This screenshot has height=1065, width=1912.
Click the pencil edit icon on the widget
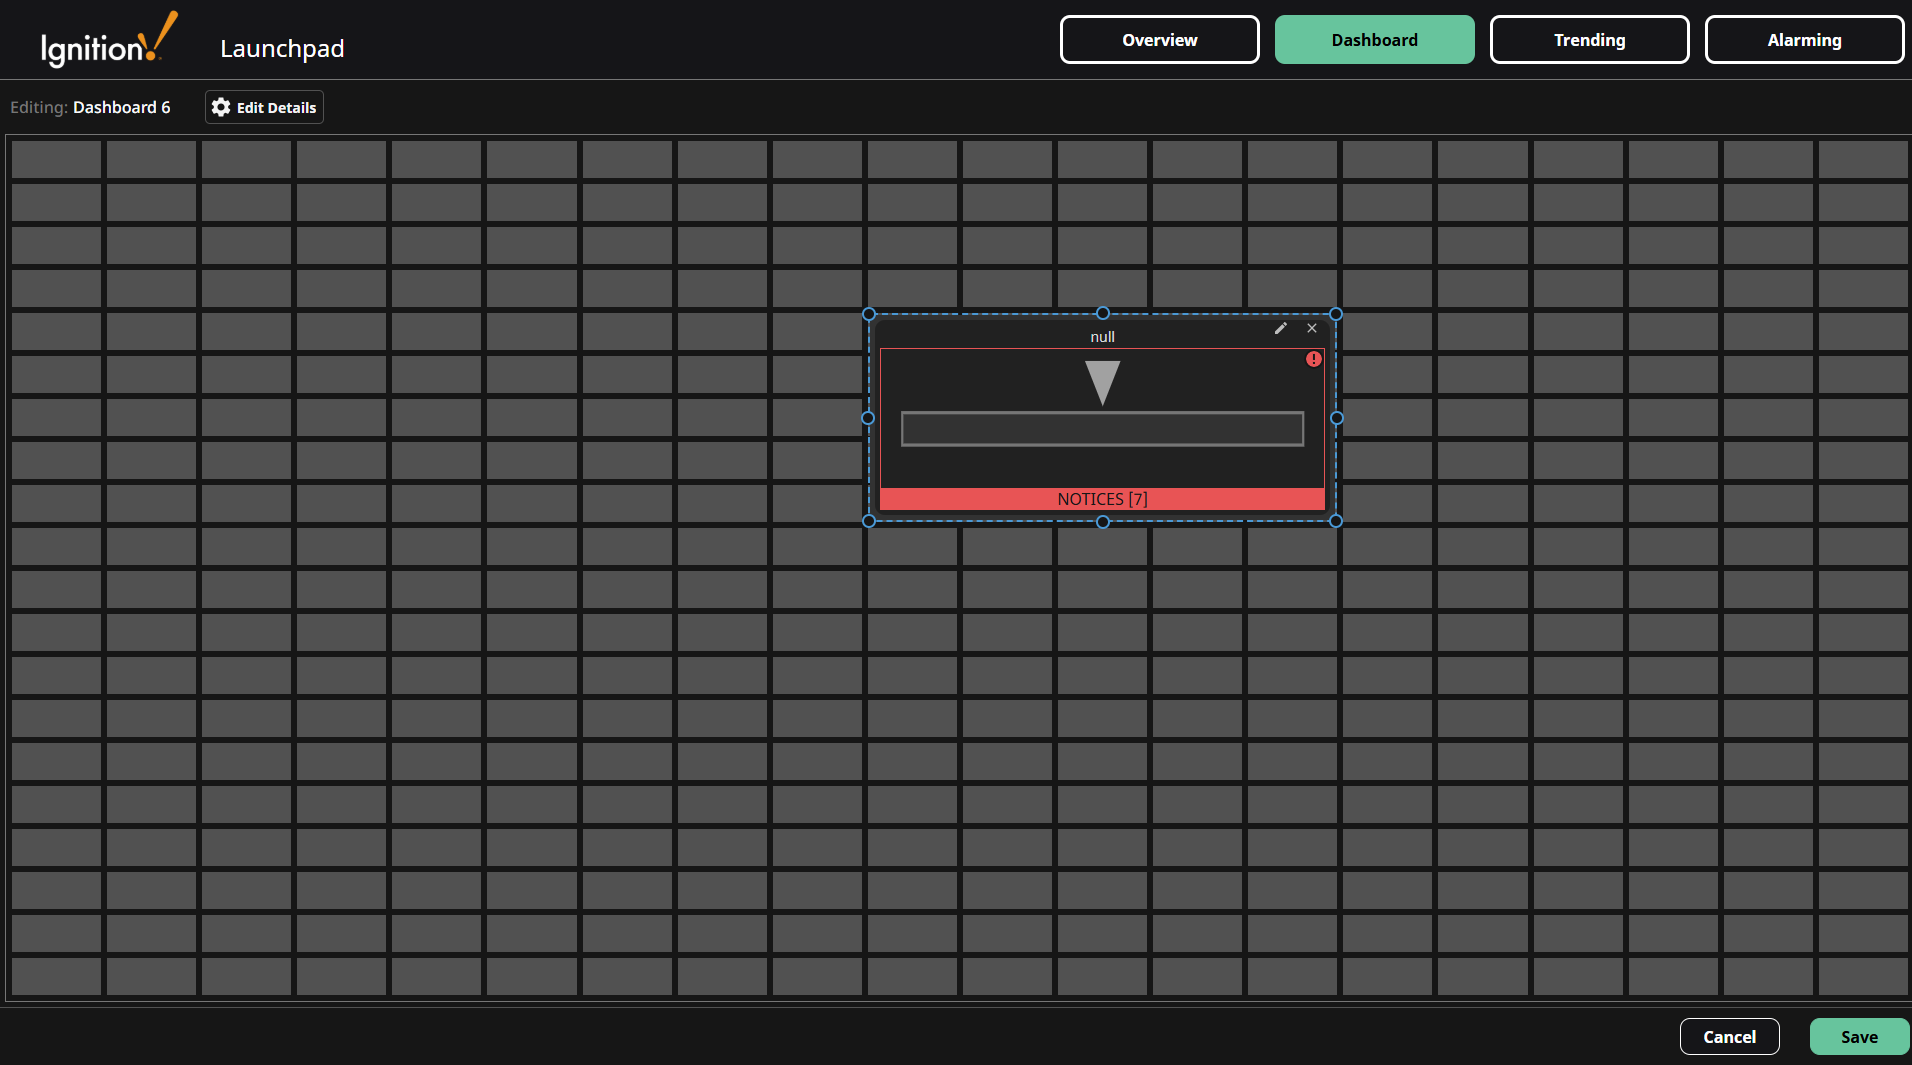(x=1281, y=328)
